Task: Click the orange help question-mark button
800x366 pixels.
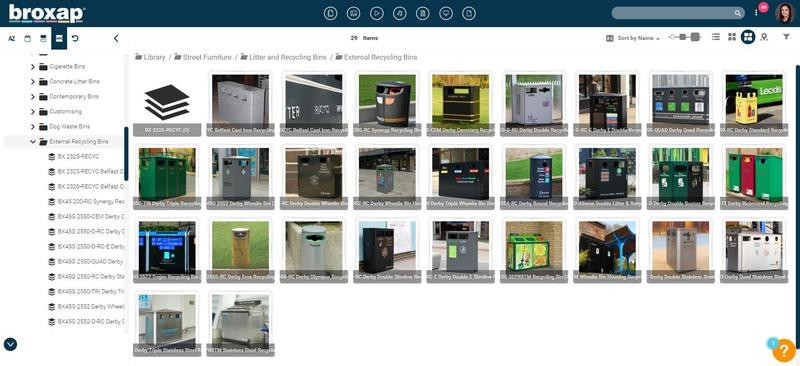Action: coord(784,350)
